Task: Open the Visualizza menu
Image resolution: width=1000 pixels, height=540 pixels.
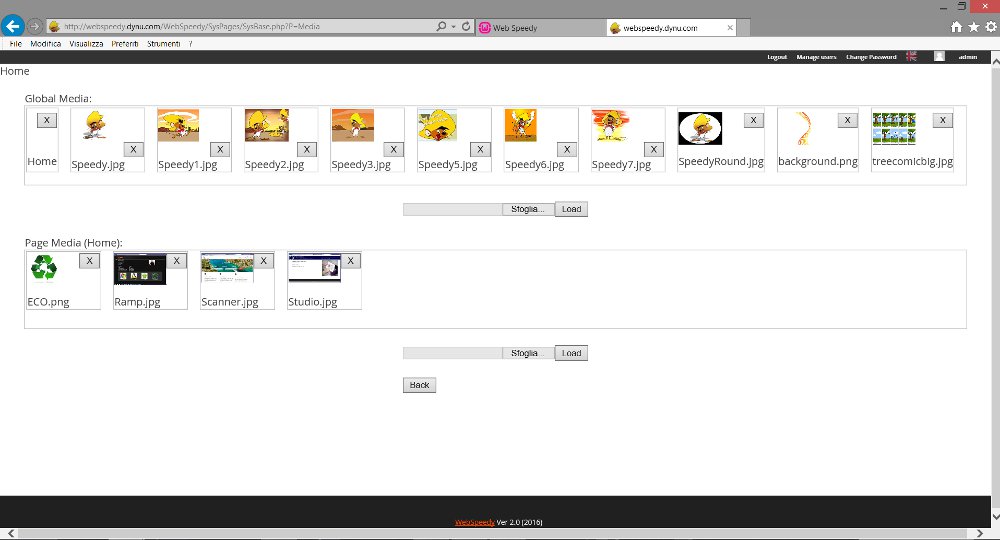Action: 86,44
